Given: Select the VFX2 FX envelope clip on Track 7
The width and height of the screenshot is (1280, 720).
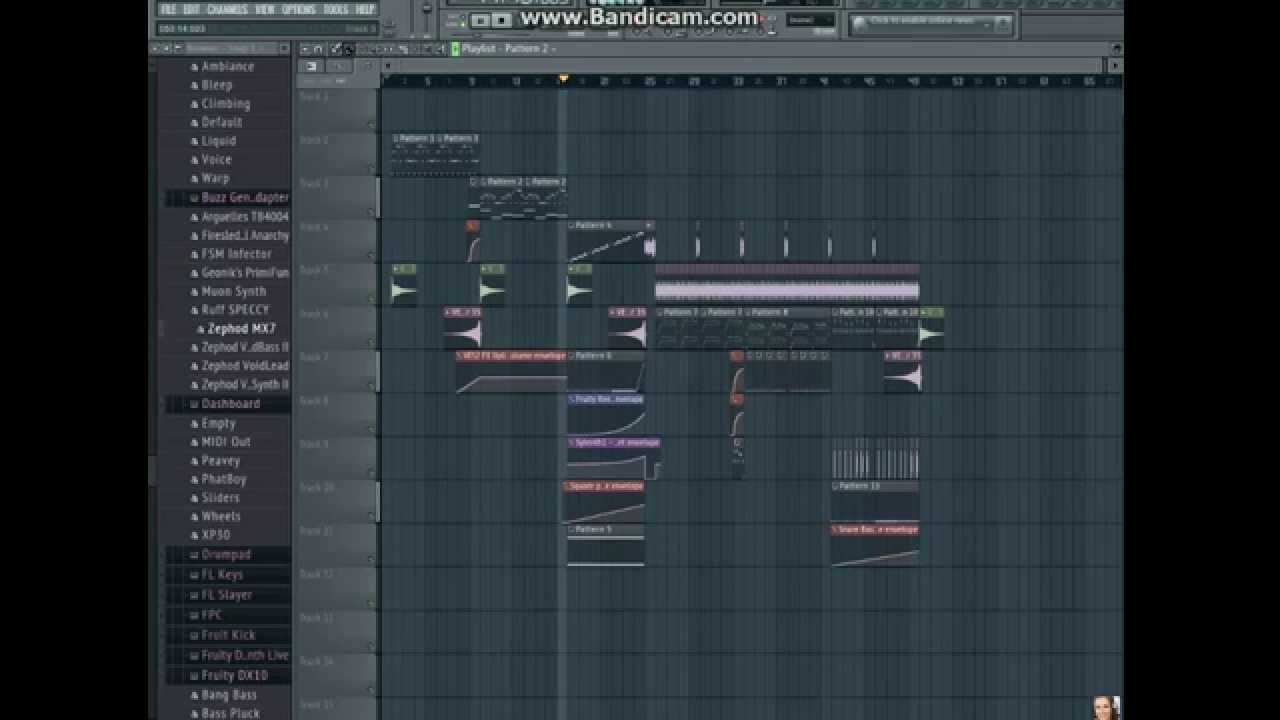Looking at the screenshot, I should click(x=511, y=371).
